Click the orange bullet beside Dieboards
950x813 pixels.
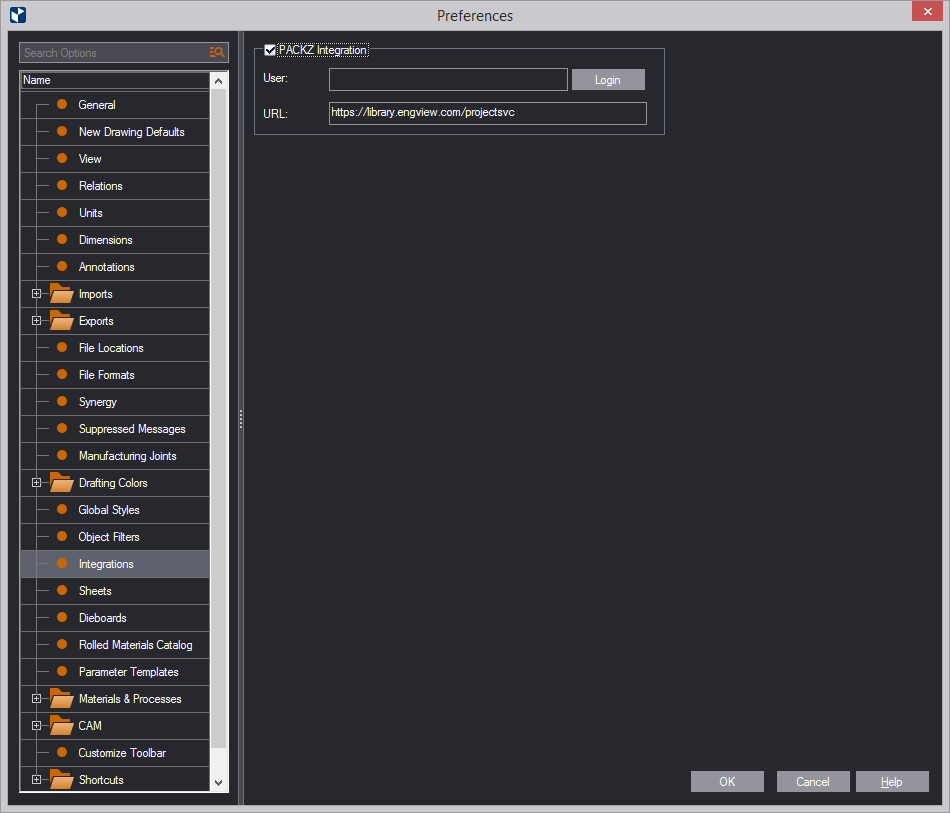coord(62,617)
